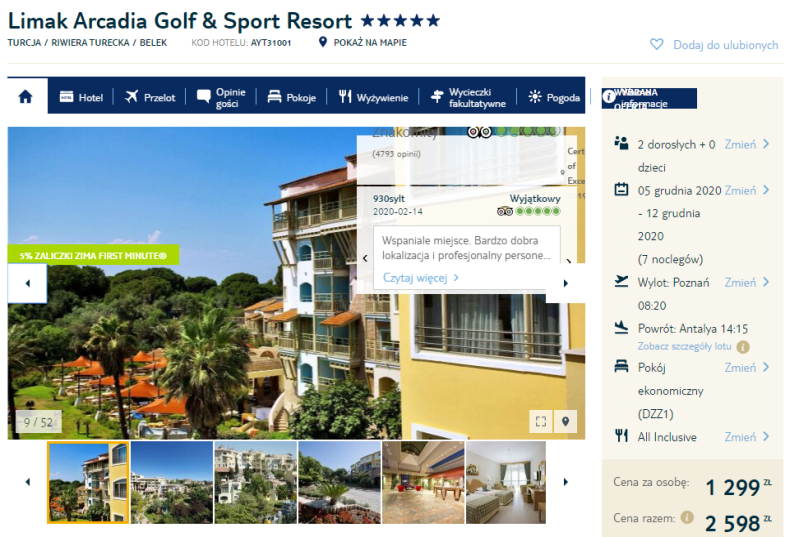Expand Zmień for number of guests
The width and height of the screenshot is (790, 537).
click(747, 145)
